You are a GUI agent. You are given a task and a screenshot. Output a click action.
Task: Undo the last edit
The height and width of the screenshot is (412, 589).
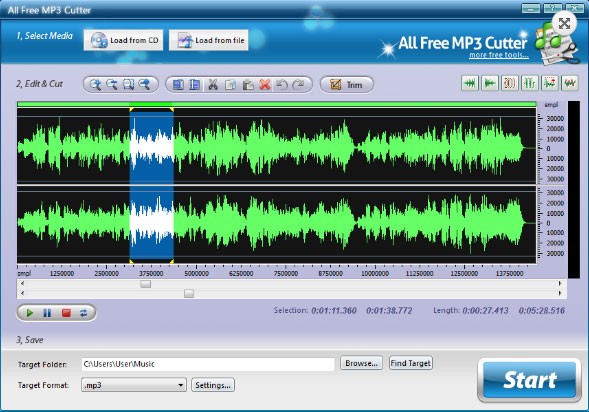point(282,85)
